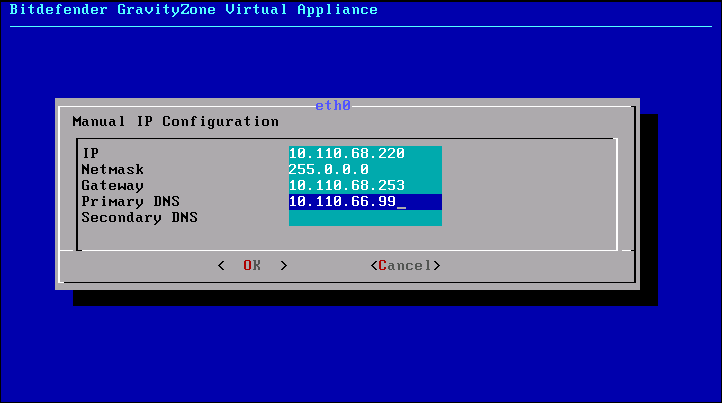Image resolution: width=722 pixels, height=403 pixels.
Task: Click the right angle bracket beside OK
Action: (x=285, y=265)
